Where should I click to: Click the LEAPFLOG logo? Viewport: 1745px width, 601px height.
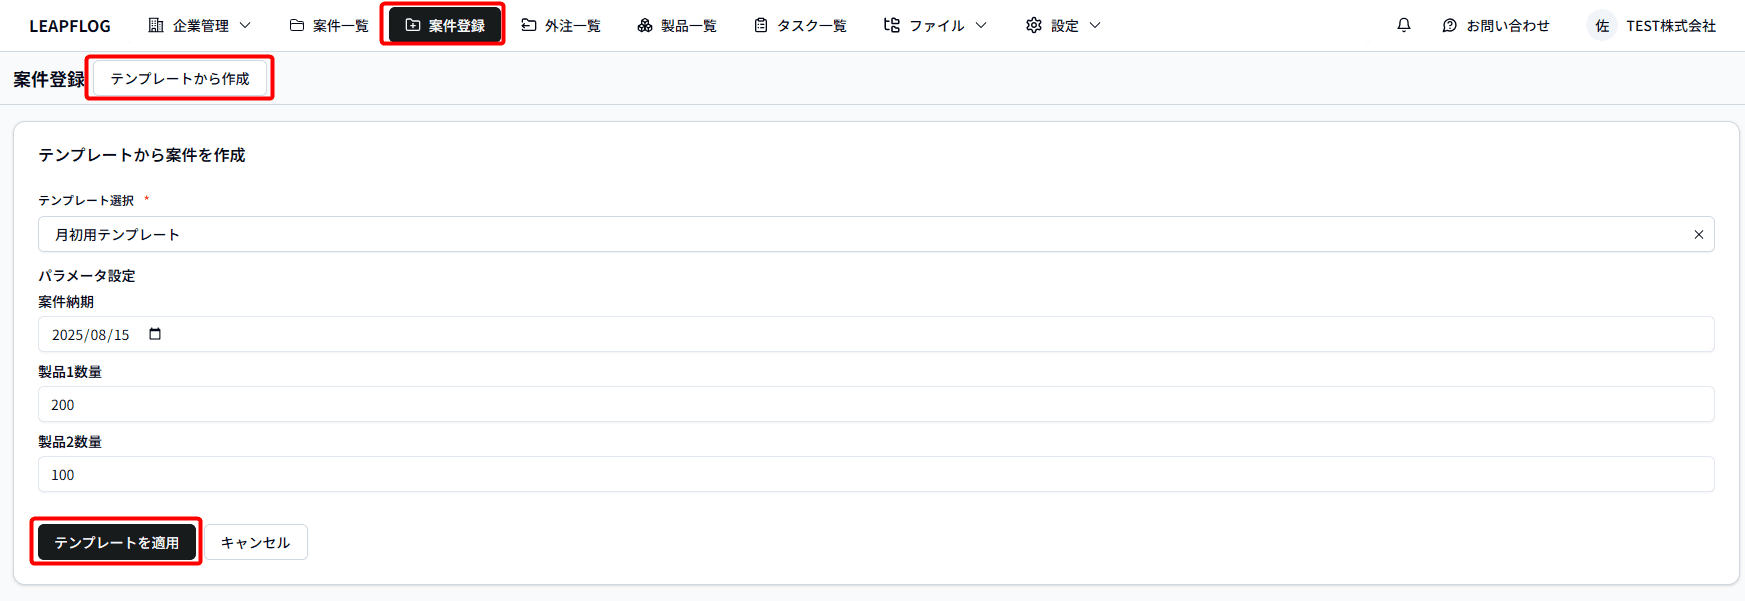[70, 26]
